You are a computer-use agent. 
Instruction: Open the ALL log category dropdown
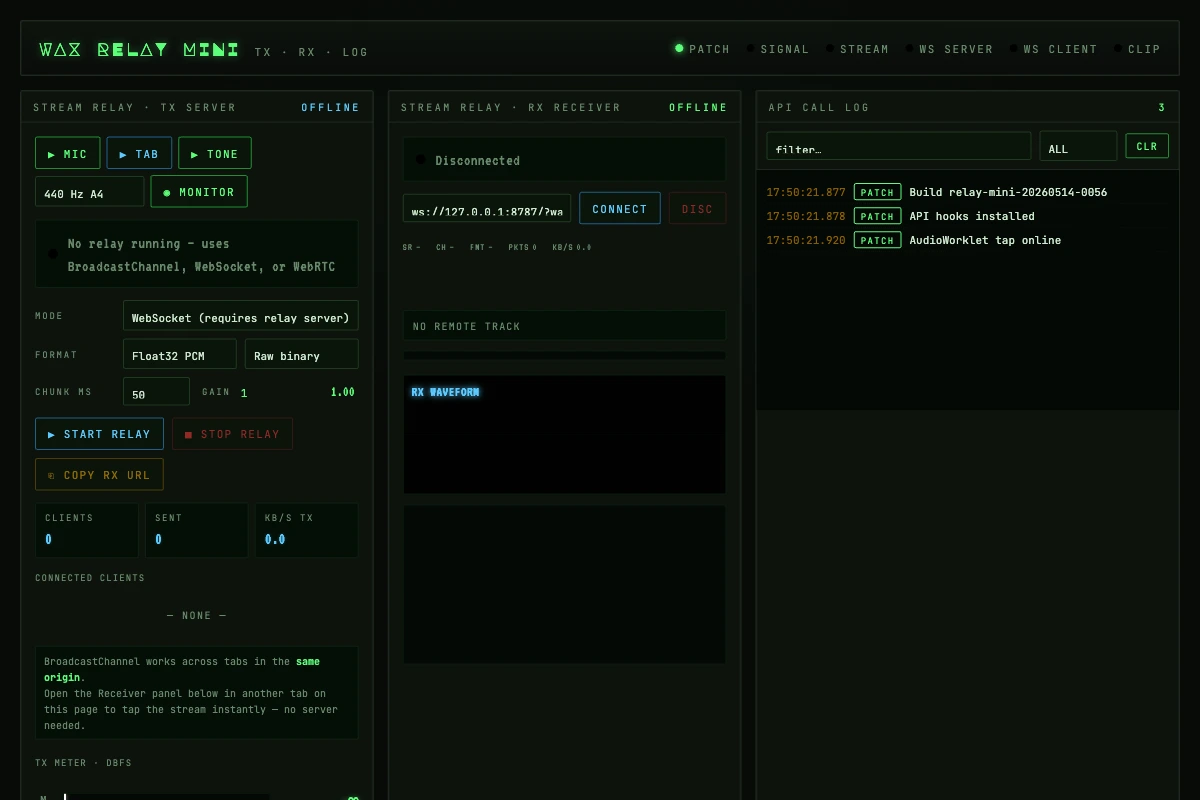click(1078, 146)
